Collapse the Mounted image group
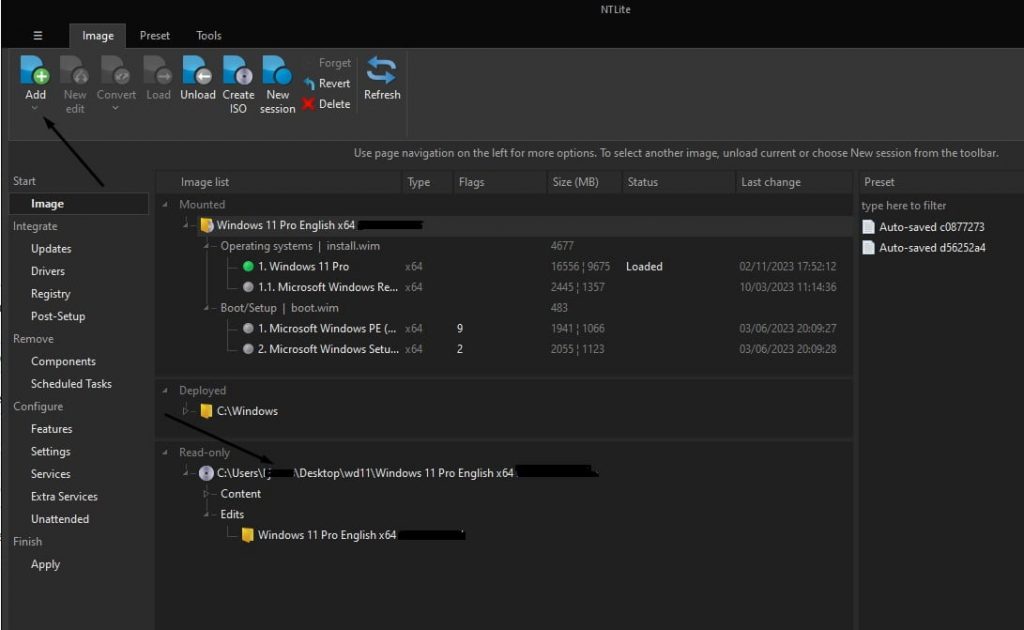1024x630 pixels. click(x=166, y=205)
